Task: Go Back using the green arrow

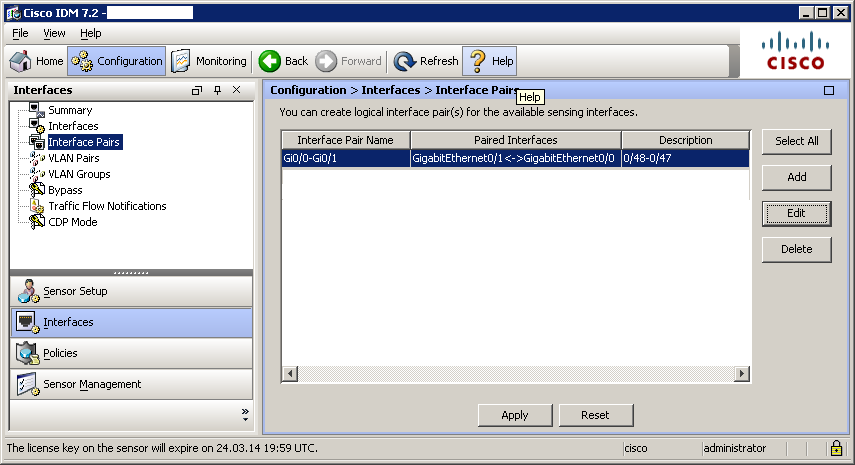Action: (x=269, y=61)
